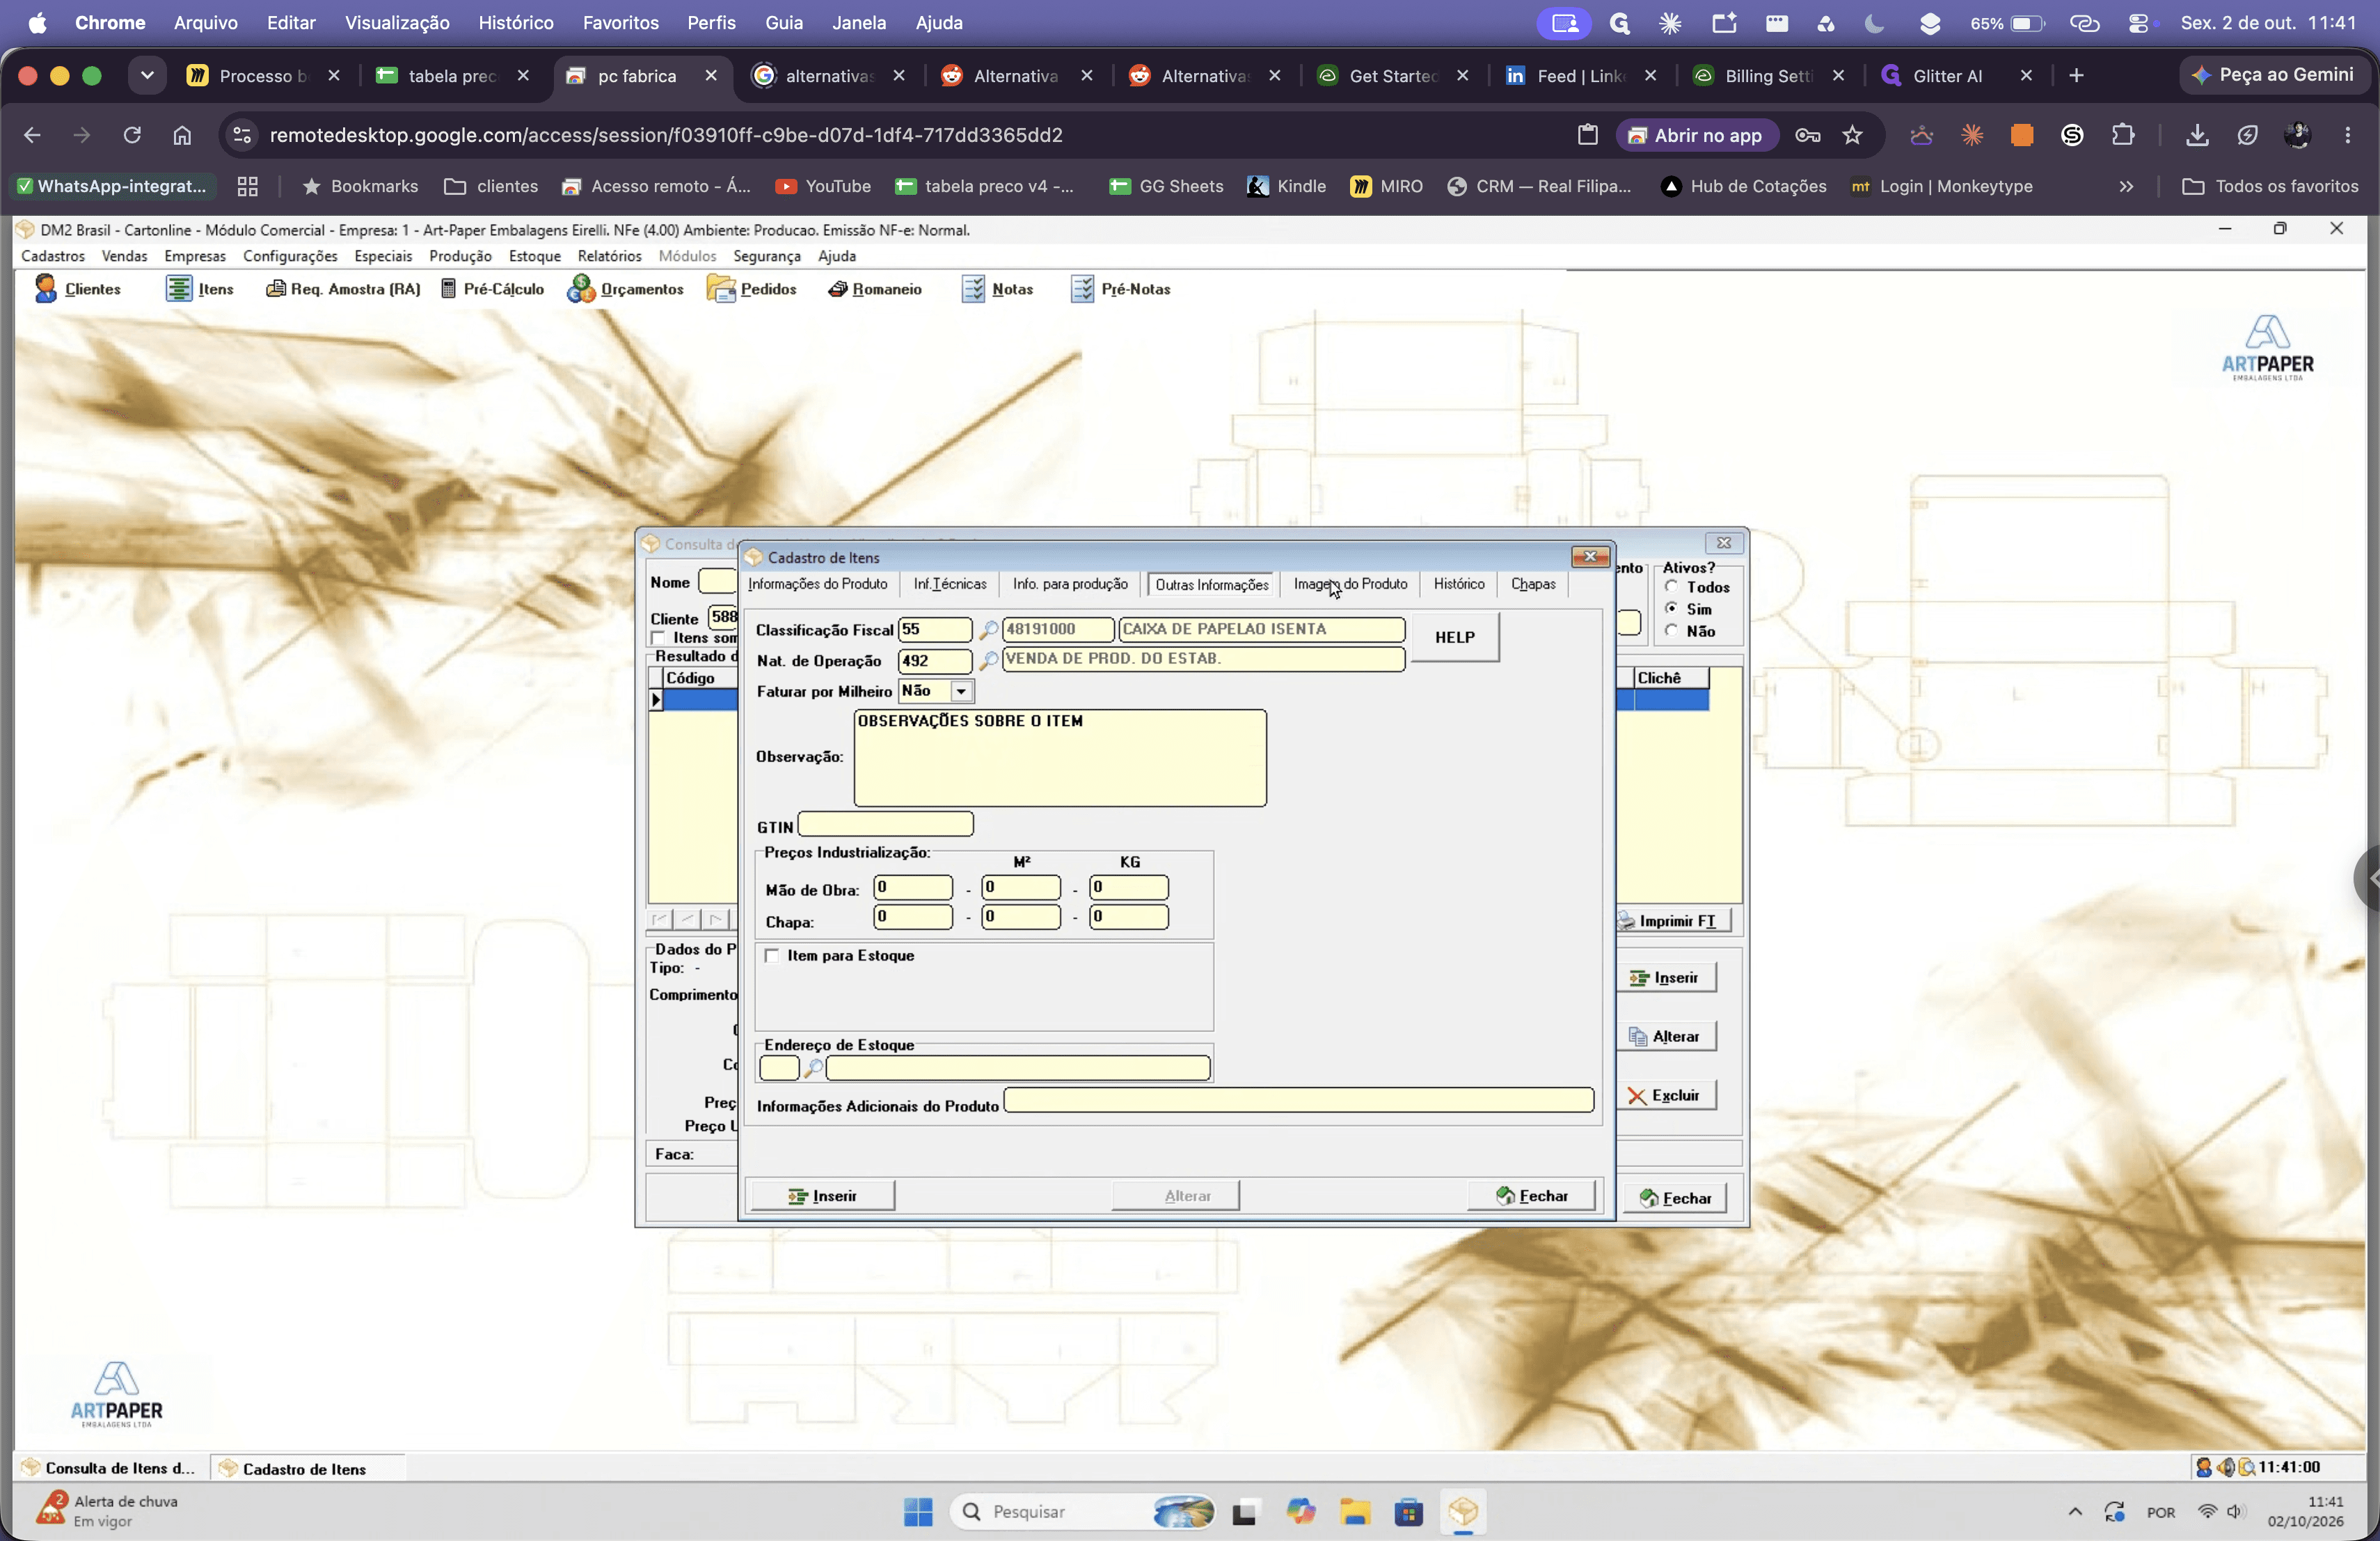Tick the Itens som... checkbox in Consulta window
The image size is (2380, 1541).
click(658, 638)
